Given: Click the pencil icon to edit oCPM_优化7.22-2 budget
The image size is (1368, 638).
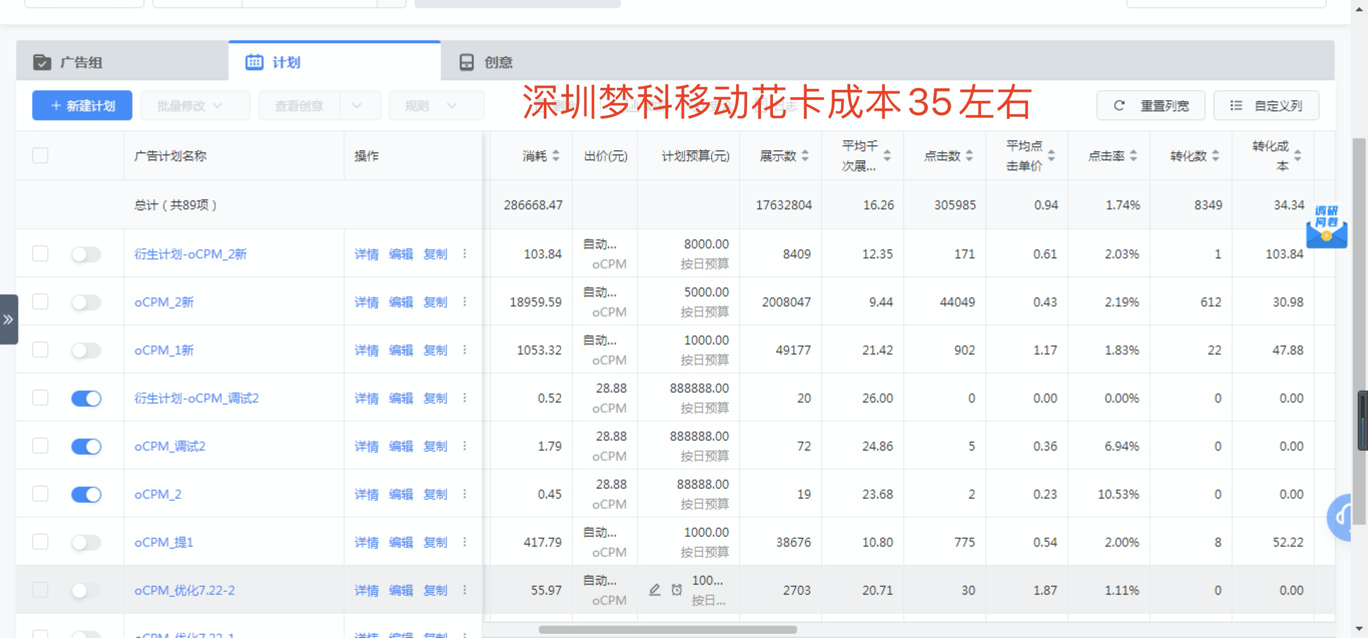Looking at the screenshot, I should 654,590.
